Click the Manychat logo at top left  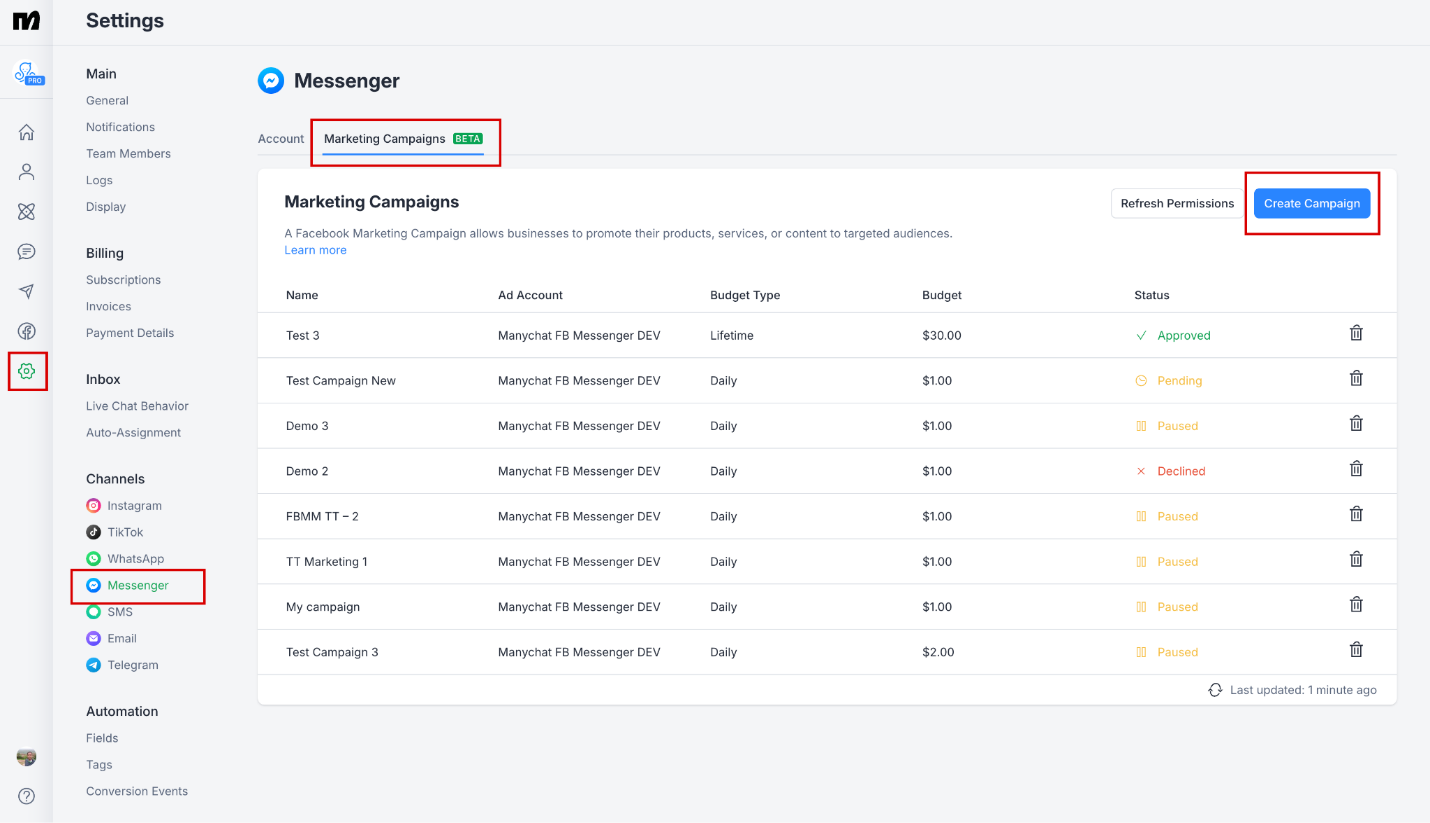pyautogui.click(x=27, y=21)
